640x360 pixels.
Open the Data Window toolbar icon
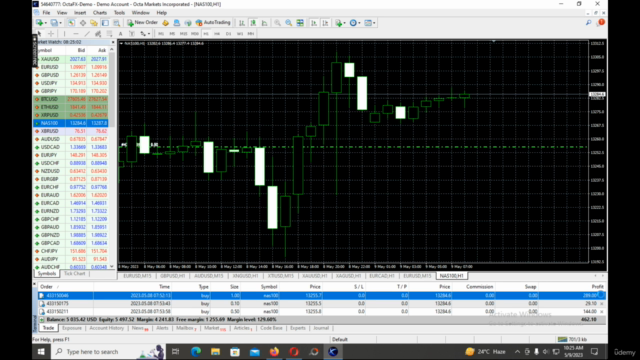tap(82, 23)
